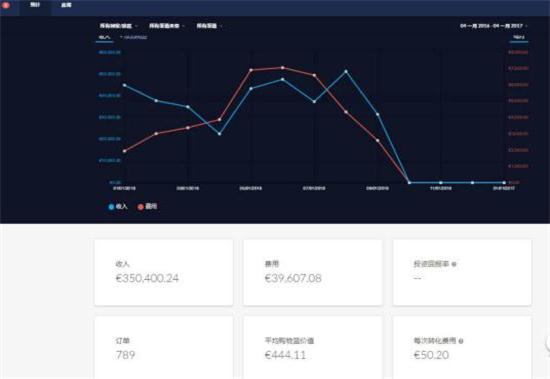Open the date range picker ending in 2017

tap(494, 26)
